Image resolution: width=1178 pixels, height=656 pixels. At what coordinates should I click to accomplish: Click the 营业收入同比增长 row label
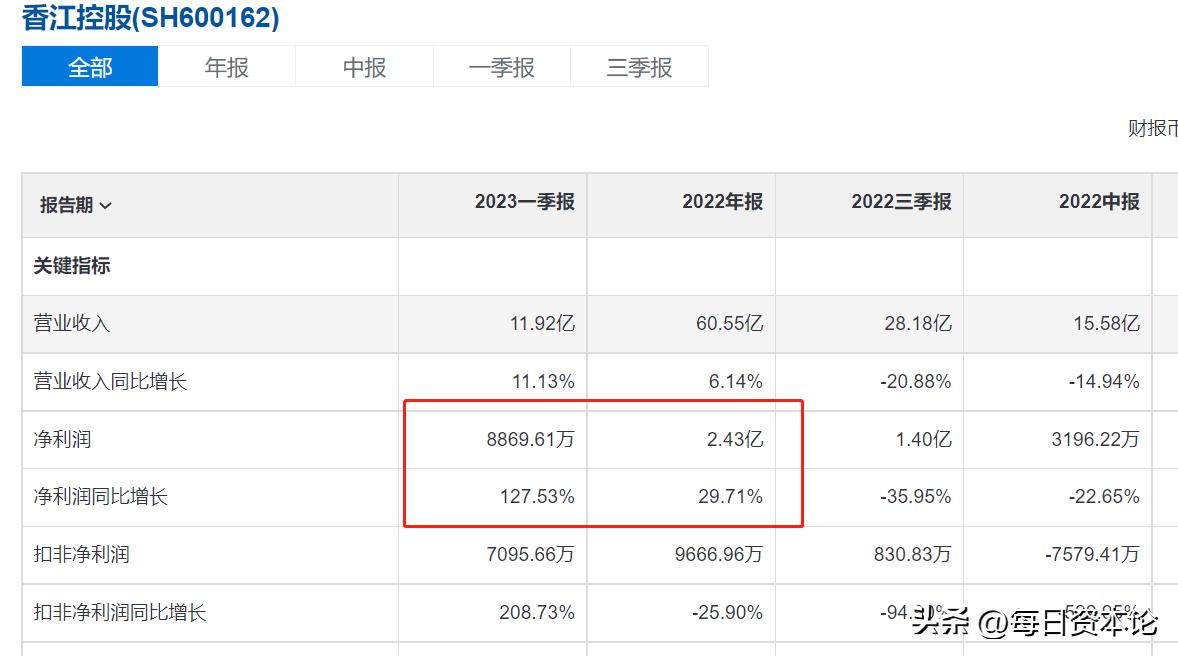click(110, 381)
